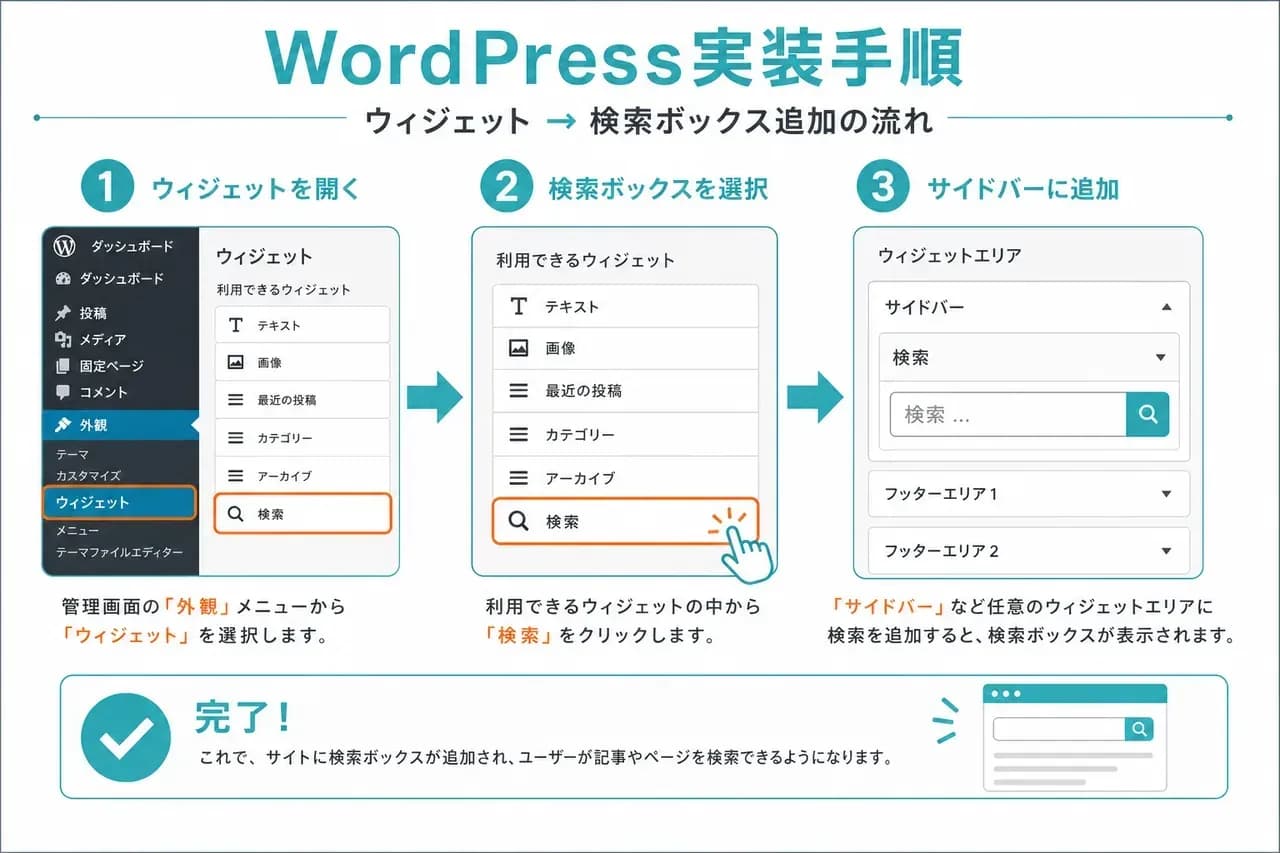Viewport: 1280px width, 853px height.
Task: Click the magnifier icon beside 検索 in step 1
Action: pyautogui.click(x=236, y=514)
